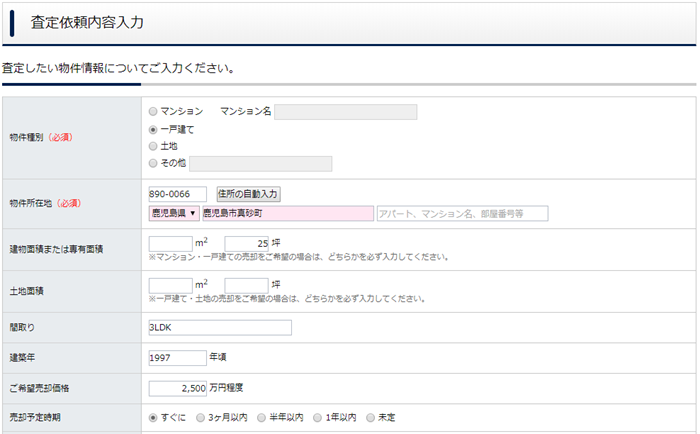This screenshot has width=700, height=434.
Task: Click the 物件種別 (必須) label
Action: click(41, 138)
